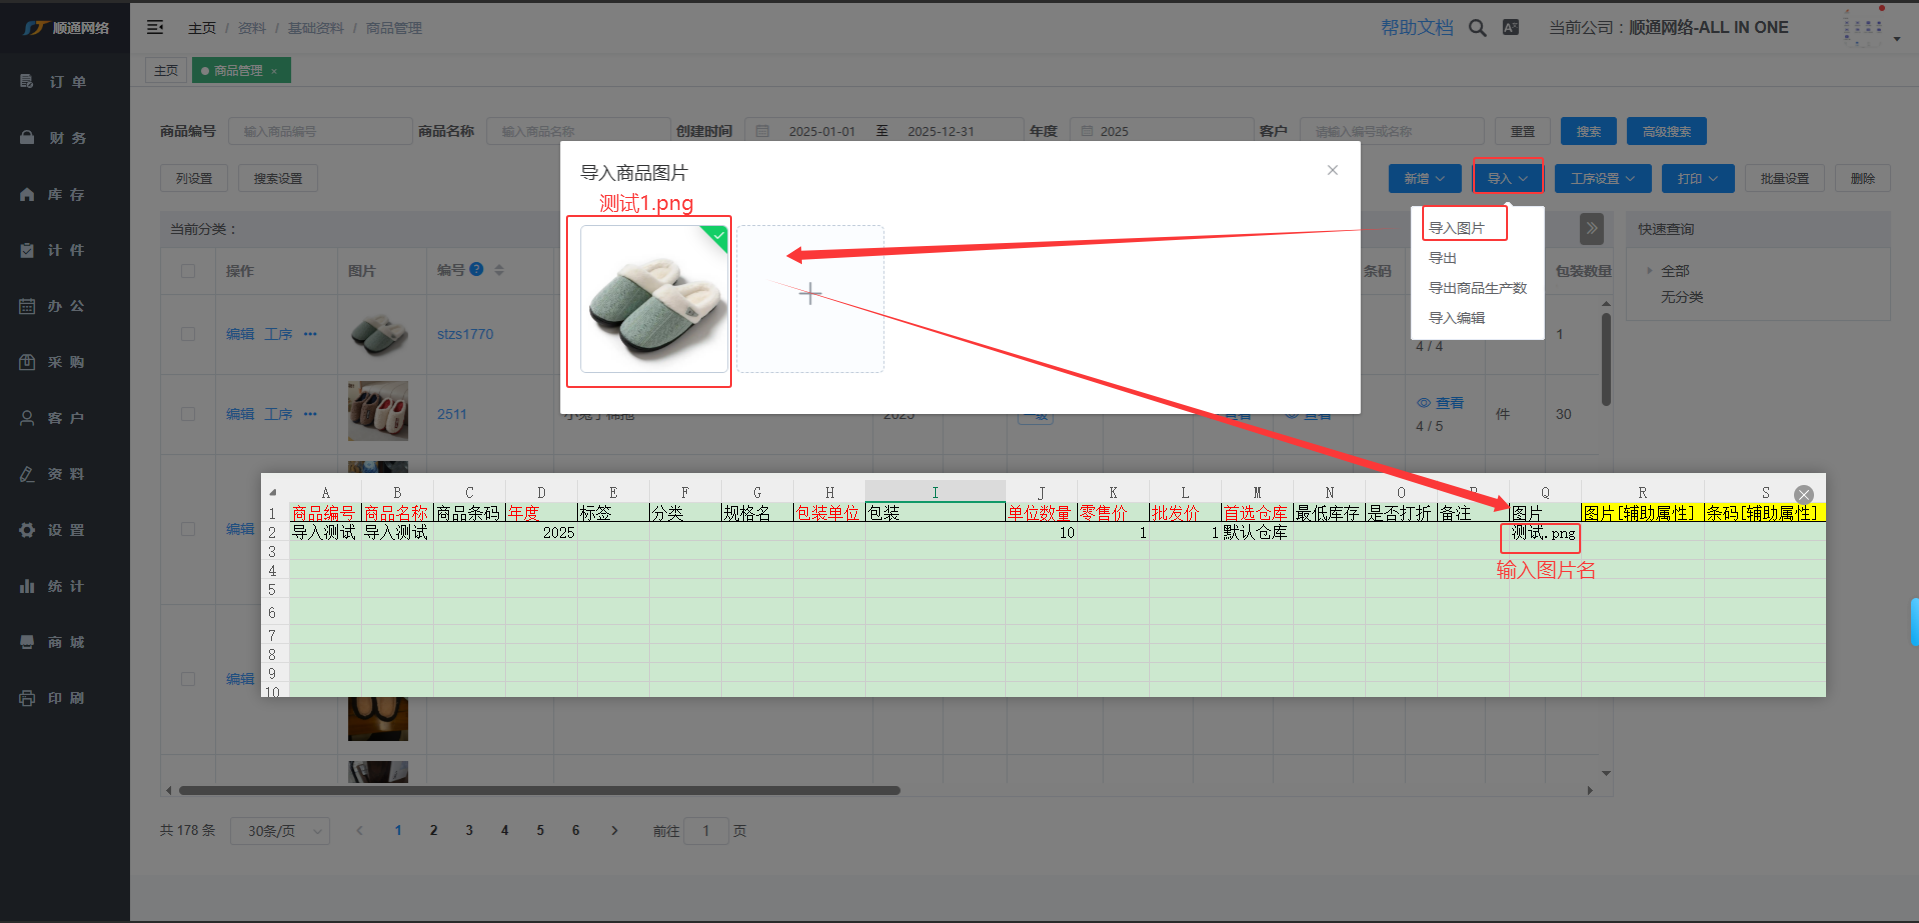Open the 30条/页 page size dropdown

[280, 831]
